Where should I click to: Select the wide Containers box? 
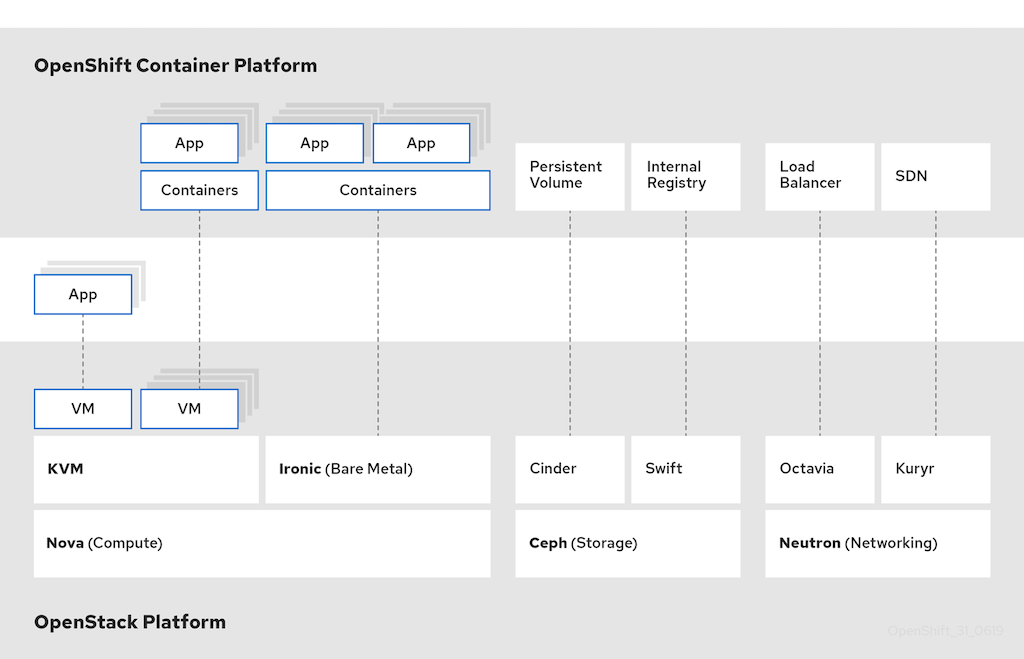(378, 190)
